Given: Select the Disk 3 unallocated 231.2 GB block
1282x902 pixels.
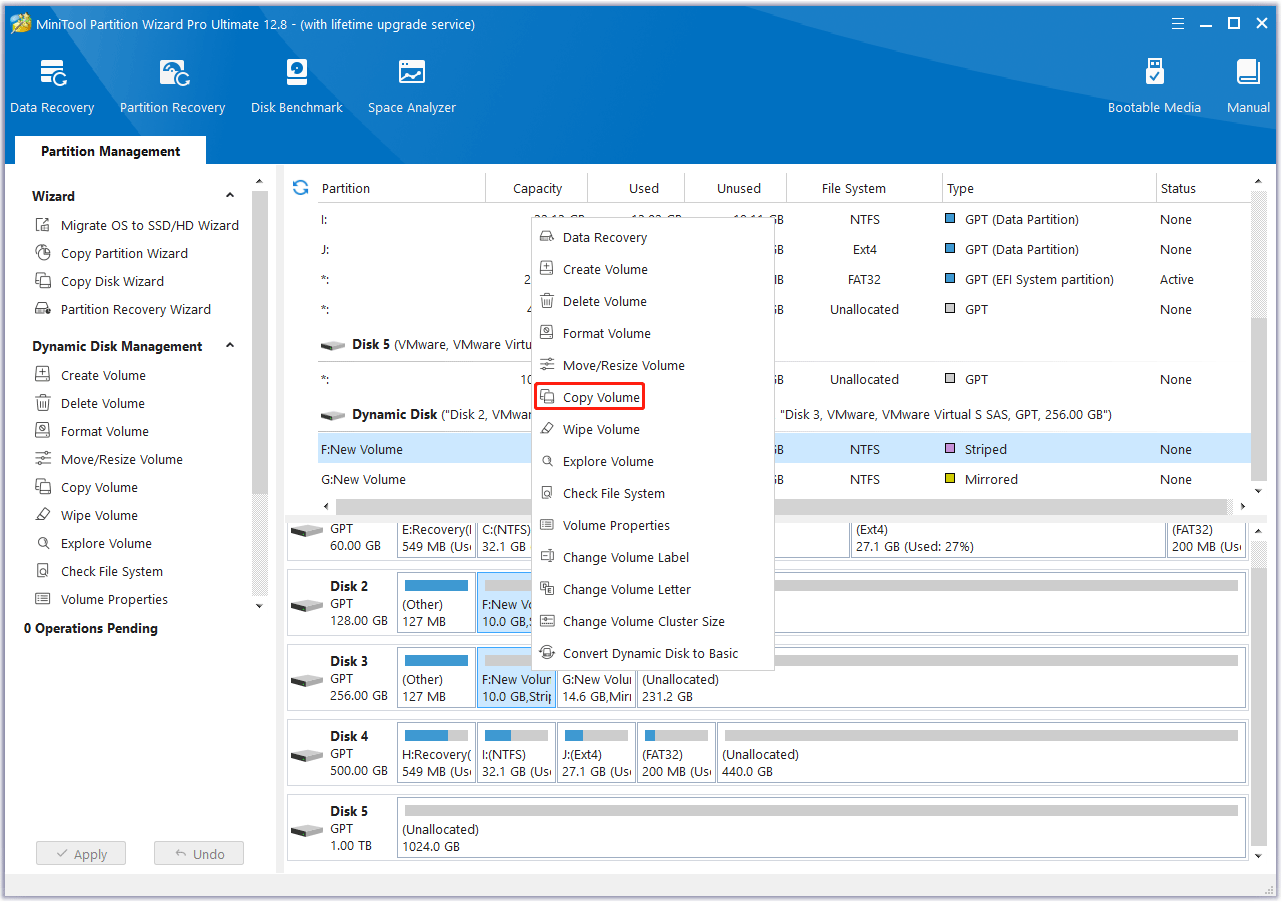Looking at the screenshot, I should pos(942,679).
